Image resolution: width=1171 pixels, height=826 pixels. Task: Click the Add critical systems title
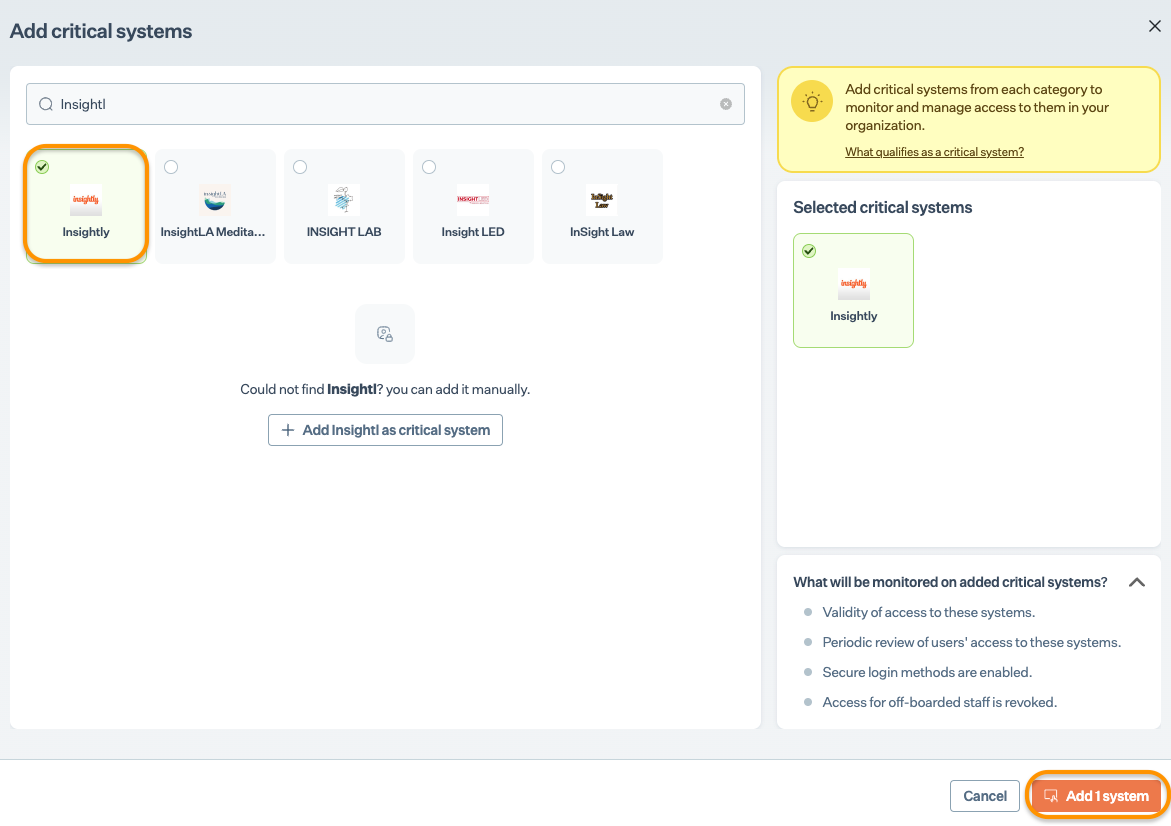coord(101,31)
